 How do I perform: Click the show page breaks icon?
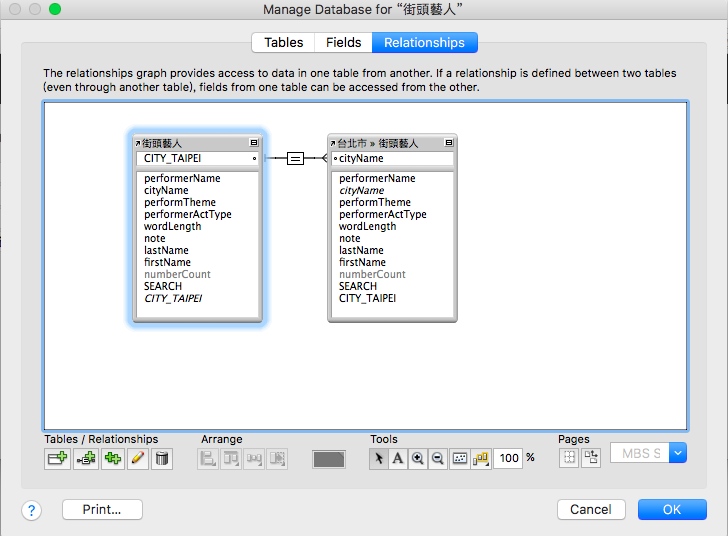pyautogui.click(x=569, y=458)
